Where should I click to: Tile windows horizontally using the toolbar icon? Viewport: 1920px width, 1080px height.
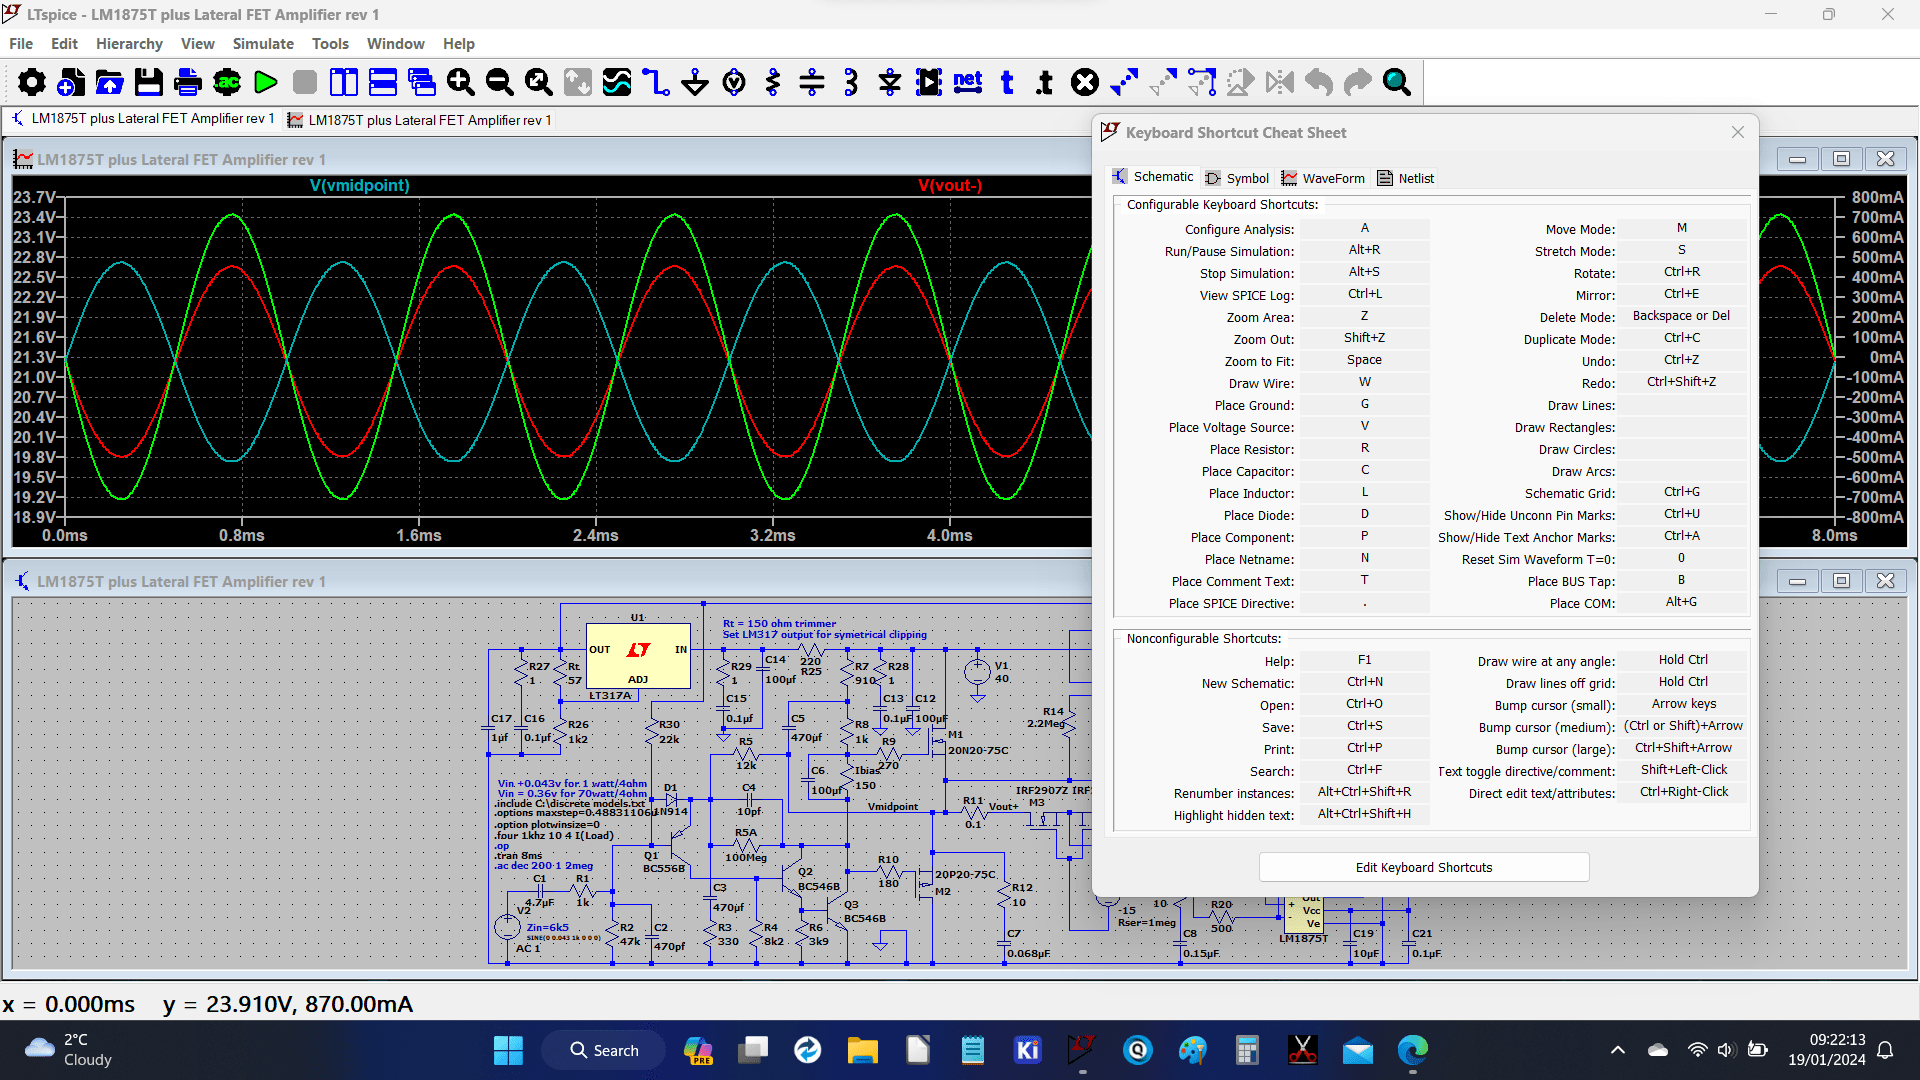[383, 82]
